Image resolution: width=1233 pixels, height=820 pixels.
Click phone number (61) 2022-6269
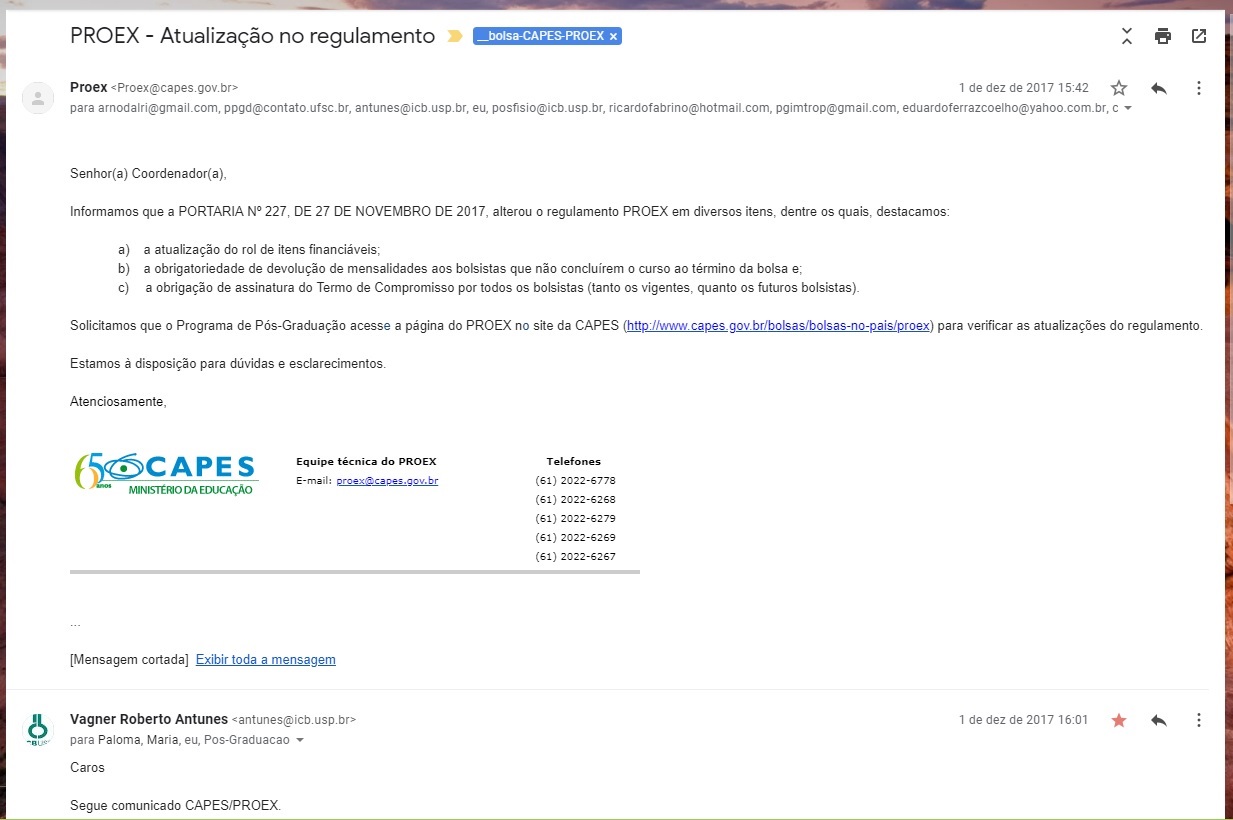[576, 538]
